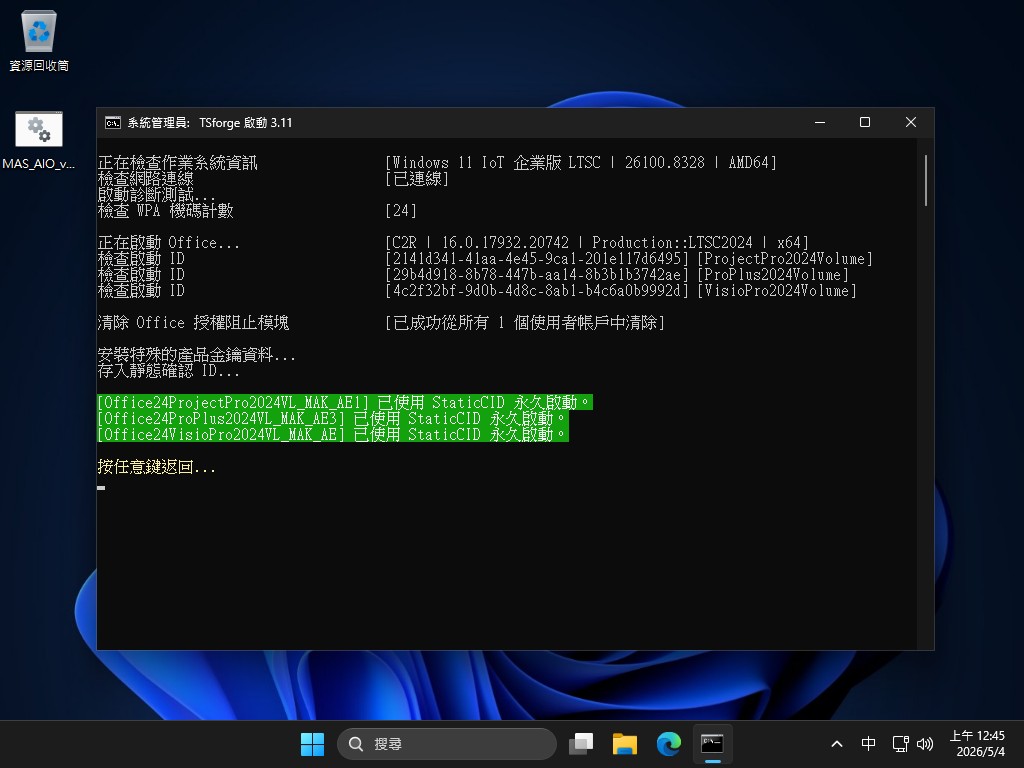The height and width of the screenshot is (768, 1024).
Task: Open the Recycle Bin desktop icon
Action: (x=39, y=40)
